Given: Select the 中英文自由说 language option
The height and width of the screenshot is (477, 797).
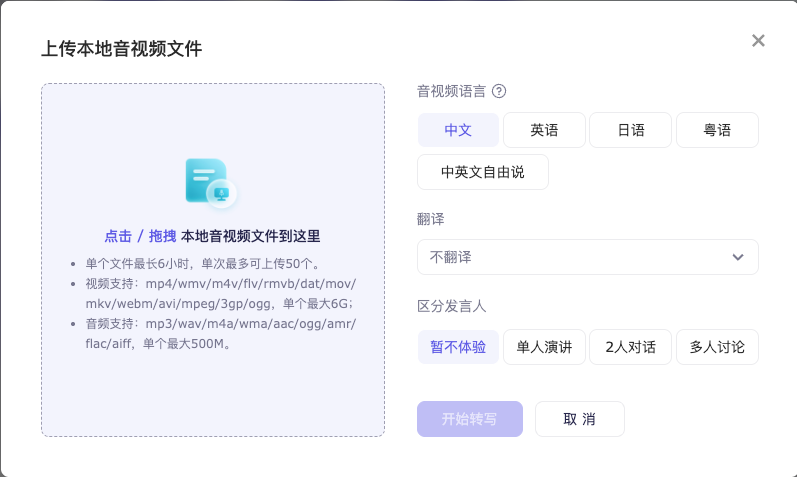Looking at the screenshot, I should (482, 172).
